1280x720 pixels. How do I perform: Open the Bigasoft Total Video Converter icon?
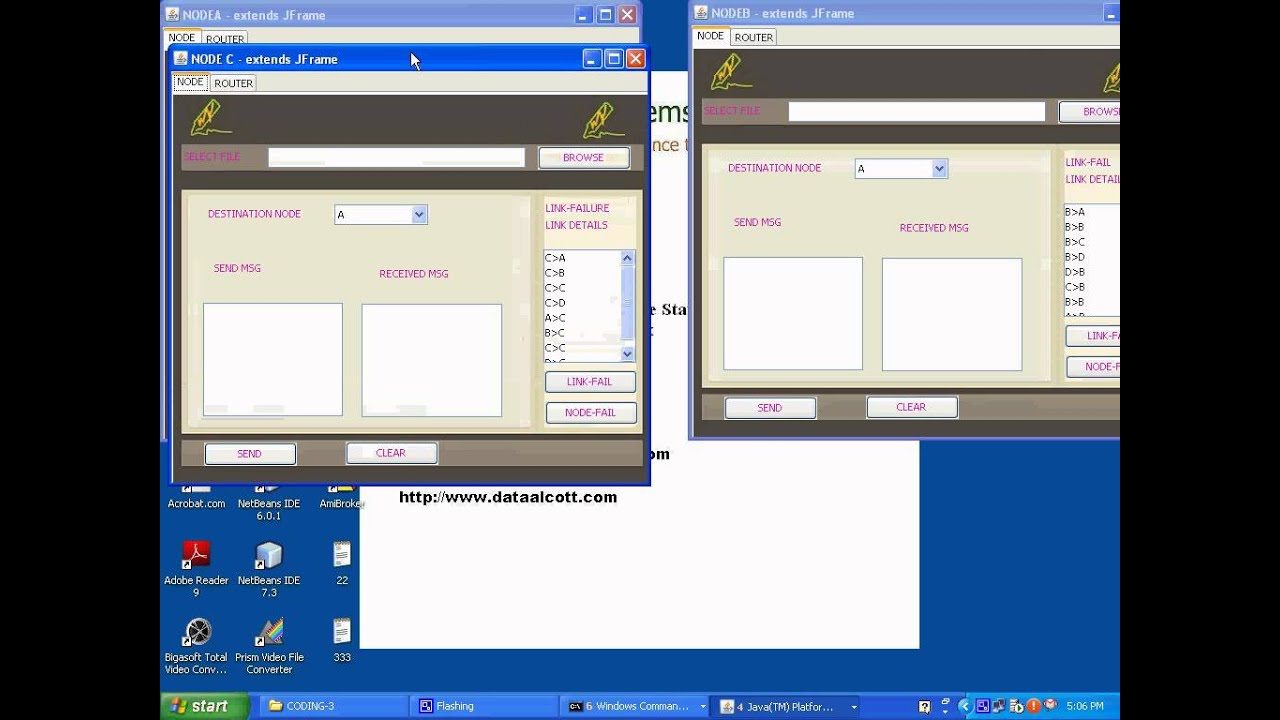198,632
